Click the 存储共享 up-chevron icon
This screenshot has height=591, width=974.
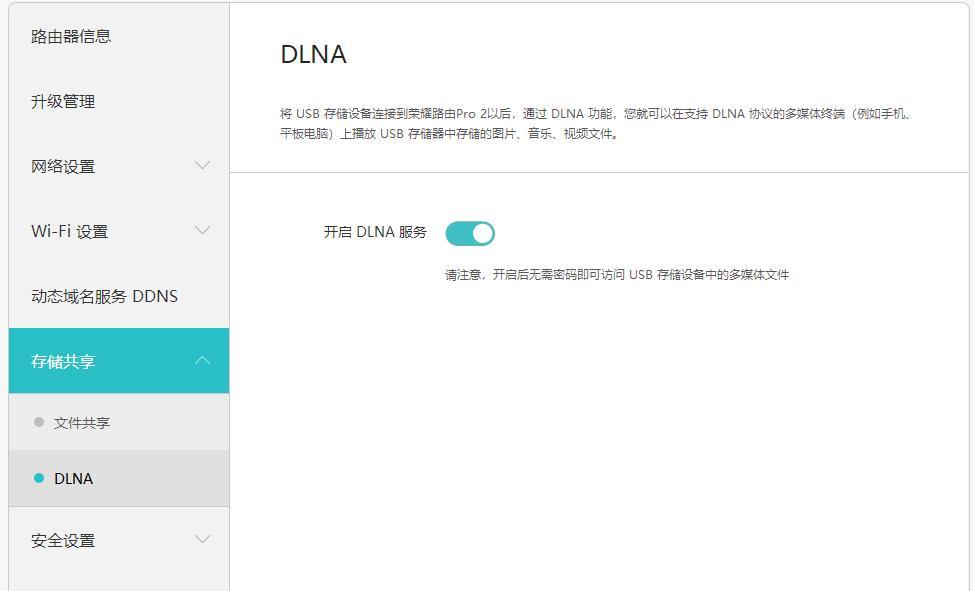(x=203, y=360)
